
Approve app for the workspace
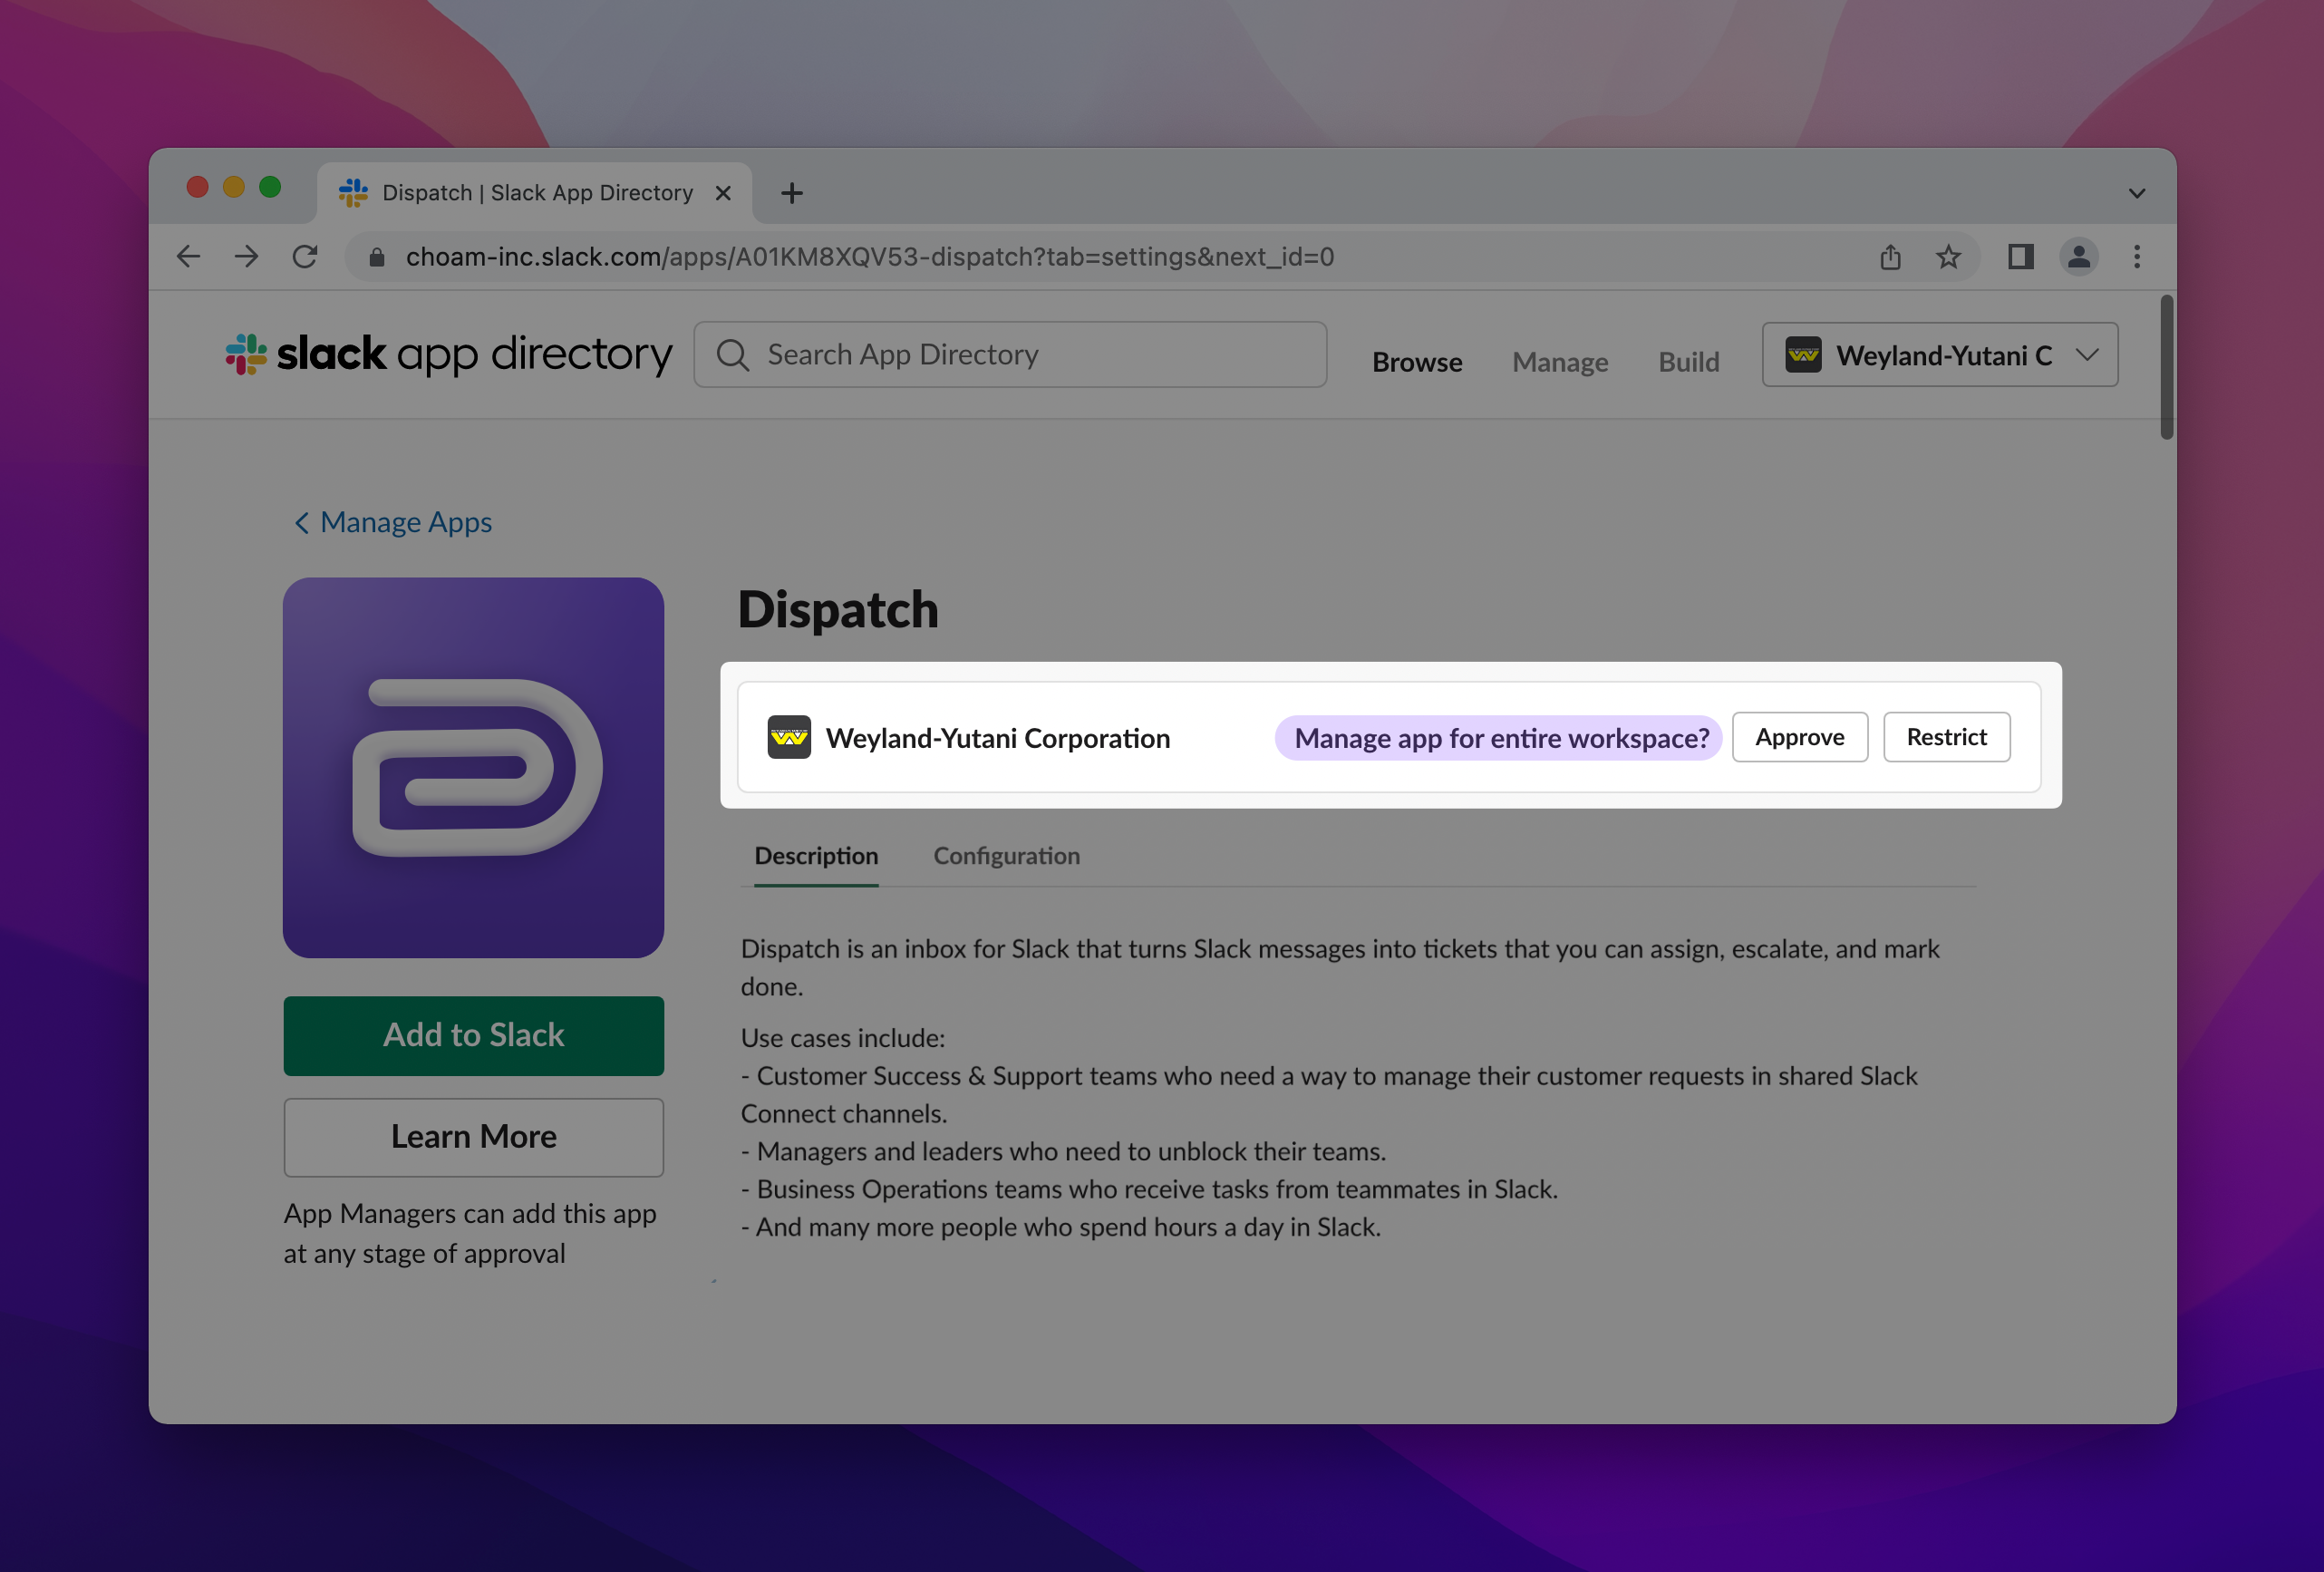(x=1799, y=737)
